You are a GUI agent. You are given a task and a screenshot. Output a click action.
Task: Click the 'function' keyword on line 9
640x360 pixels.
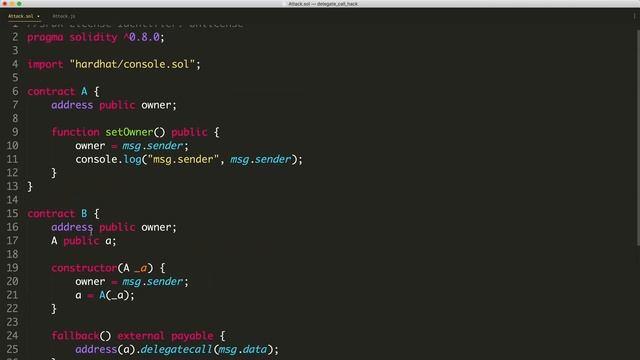tap(76, 132)
